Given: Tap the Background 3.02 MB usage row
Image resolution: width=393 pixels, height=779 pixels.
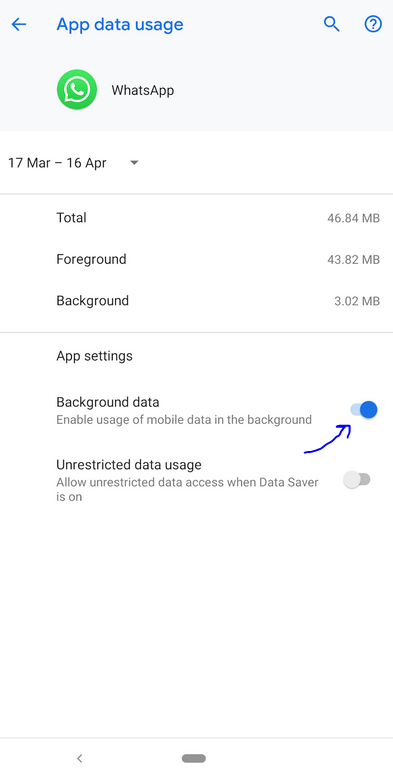Looking at the screenshot, I should click(196, 301).
